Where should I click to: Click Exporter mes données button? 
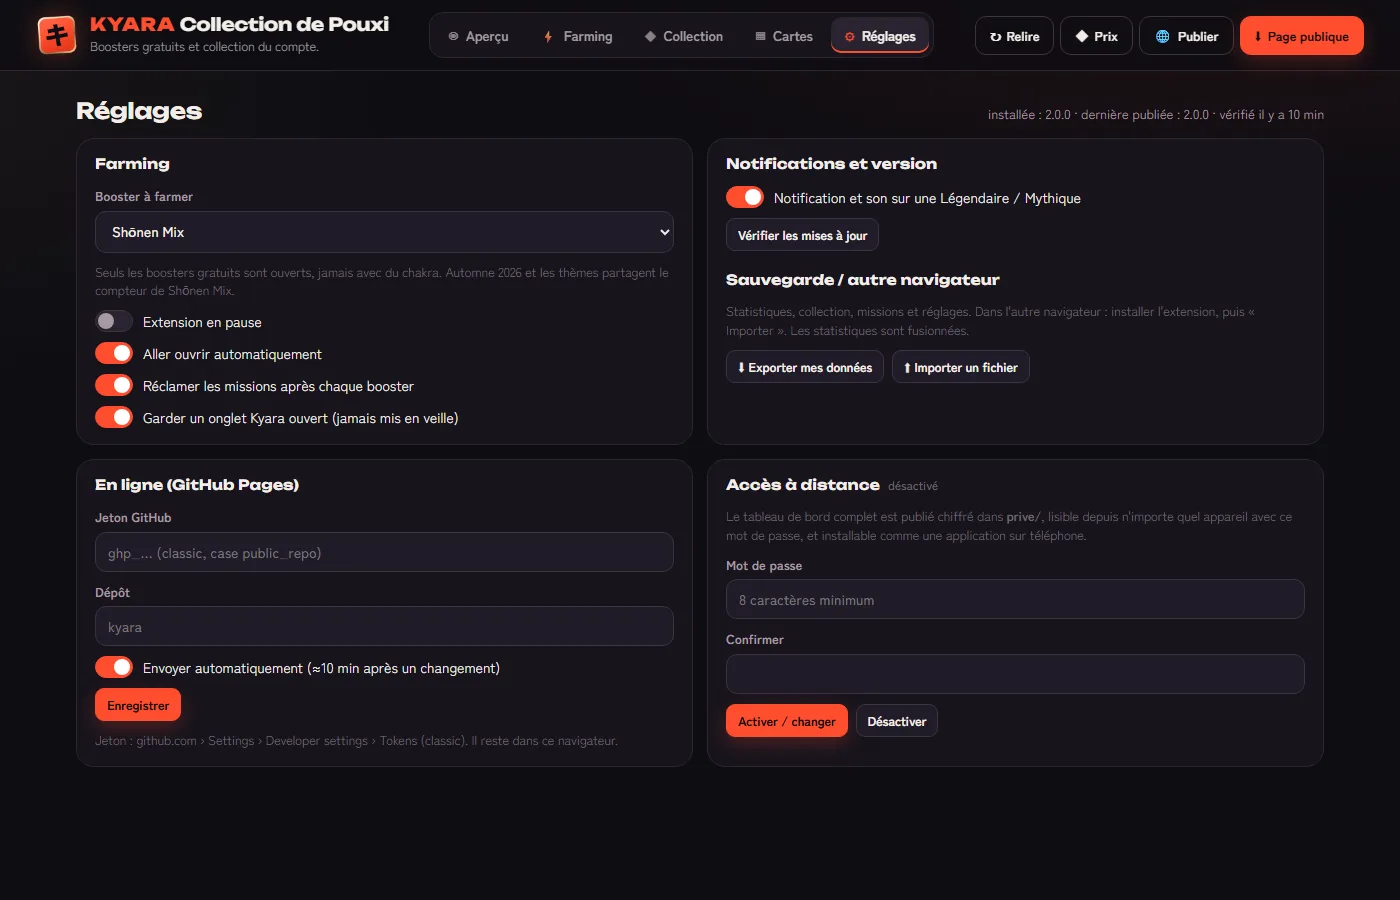(805, 367)
